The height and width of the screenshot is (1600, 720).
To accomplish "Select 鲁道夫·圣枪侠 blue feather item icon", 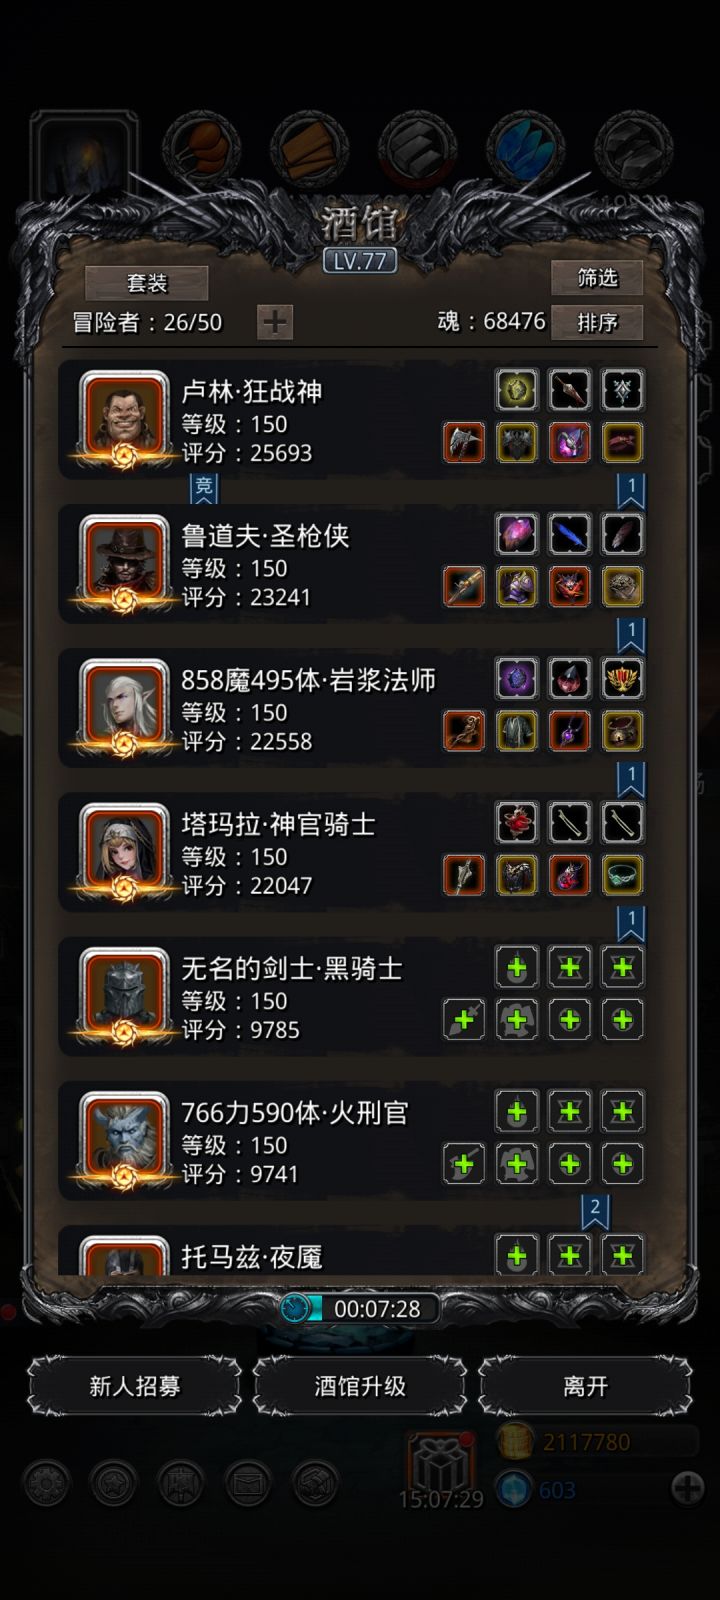I will click(570, 534).
